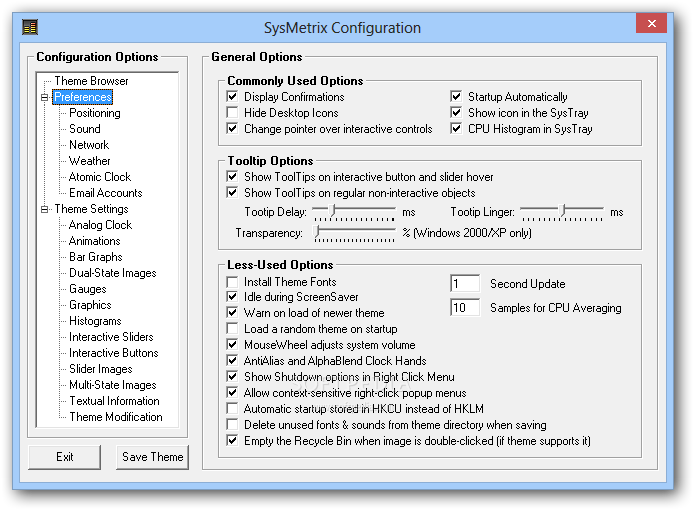This screenshot has width=694, height=510.
Task: Open Dual-State Images settings
Action: coord(113,273)
